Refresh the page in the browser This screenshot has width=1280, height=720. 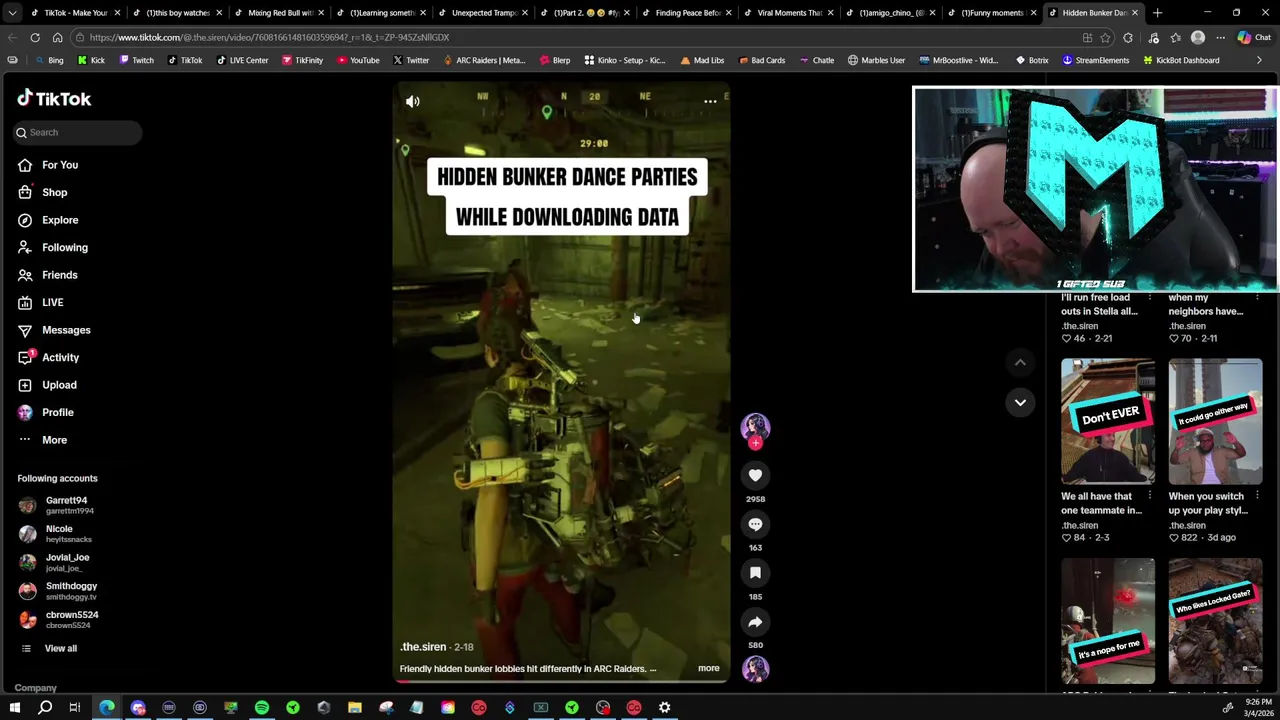[35, 37]
